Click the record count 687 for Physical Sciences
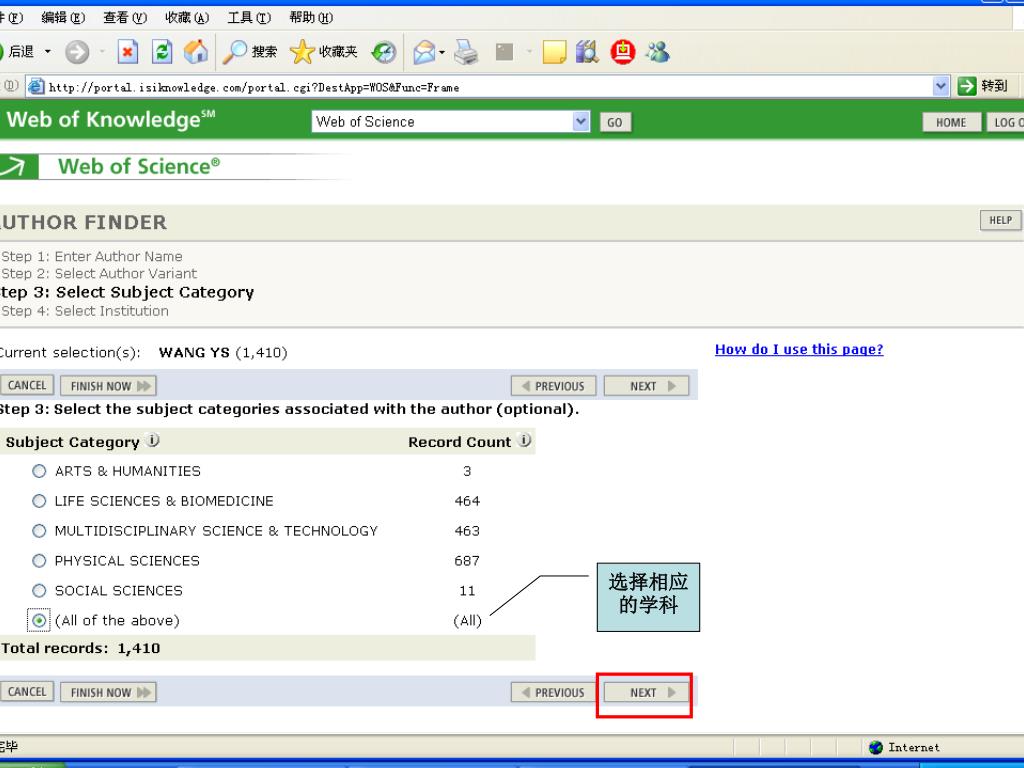This screenshot has width=1024, height=768. click(467, 561)
